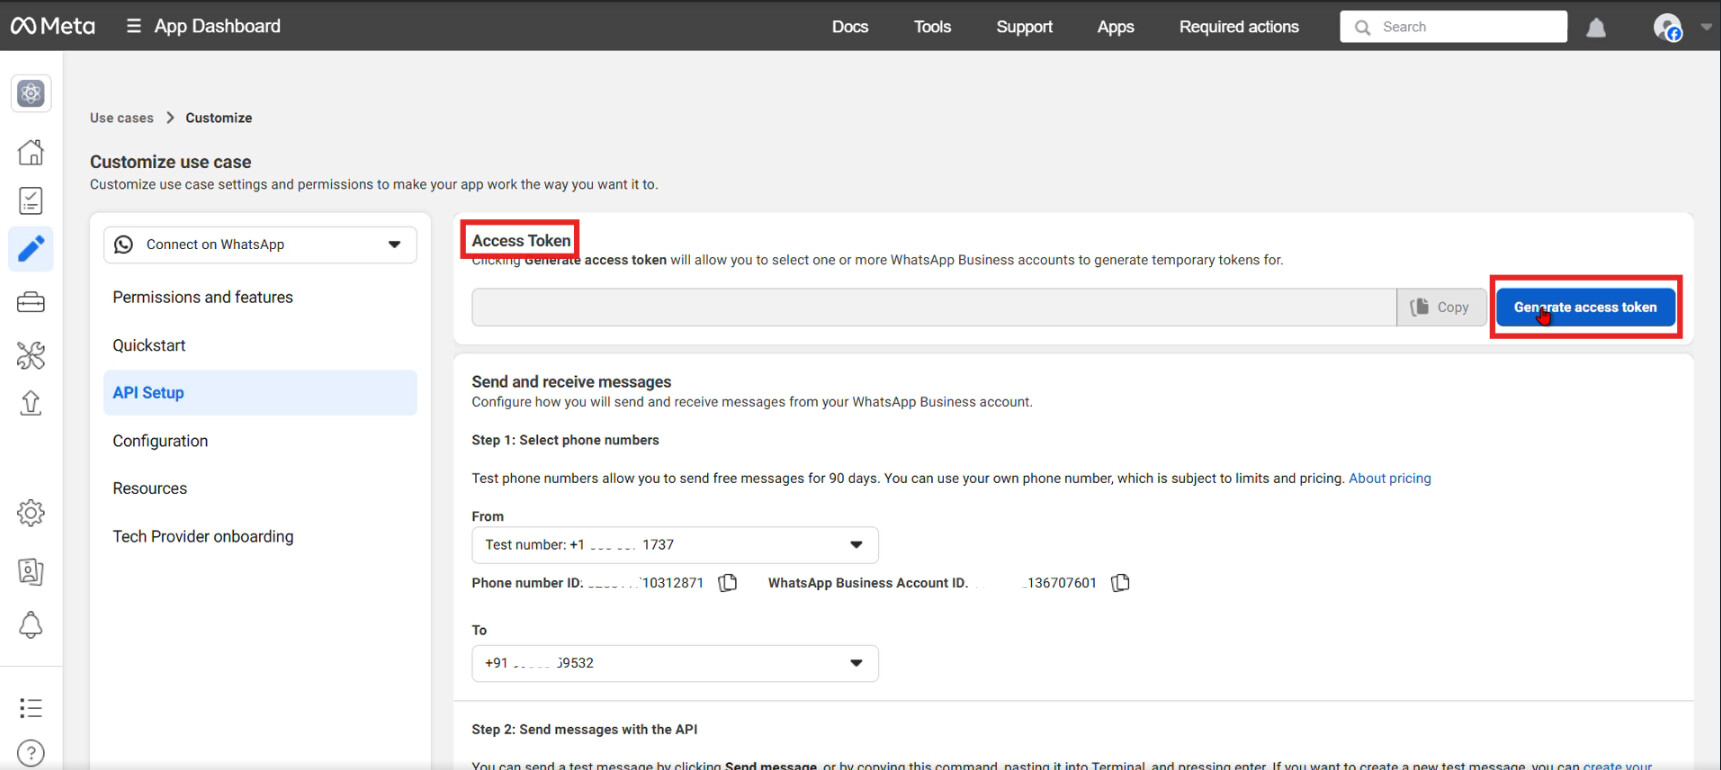Expand the profile account menu arrow
Viewport: 1721px width, 770px height.
coord(1706,28)
